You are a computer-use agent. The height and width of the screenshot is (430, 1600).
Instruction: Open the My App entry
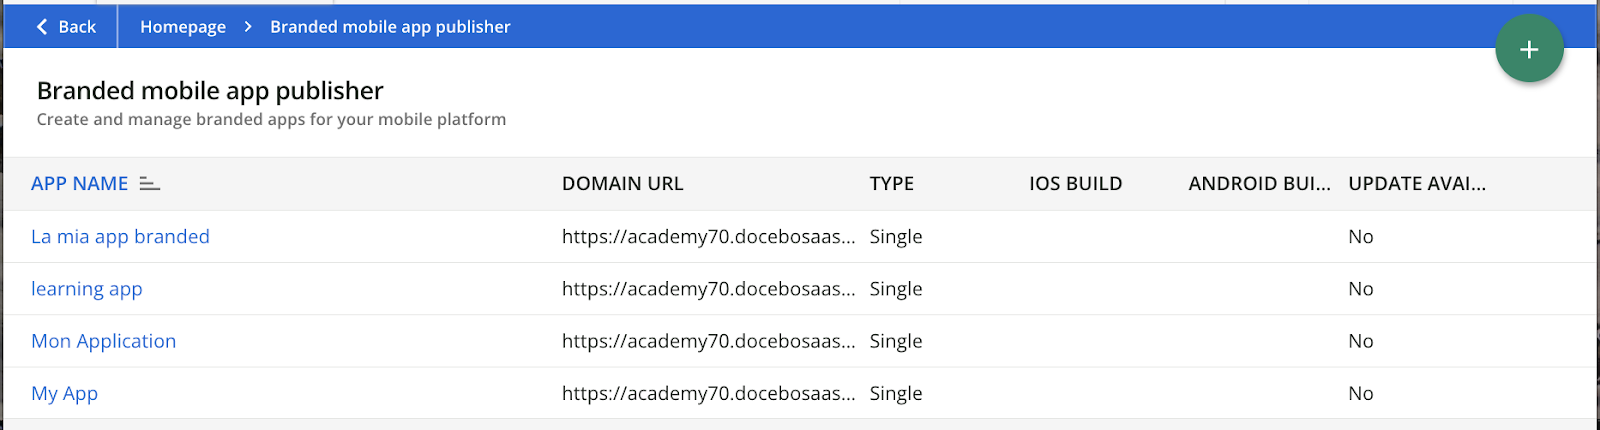click(x=64, y=393)
